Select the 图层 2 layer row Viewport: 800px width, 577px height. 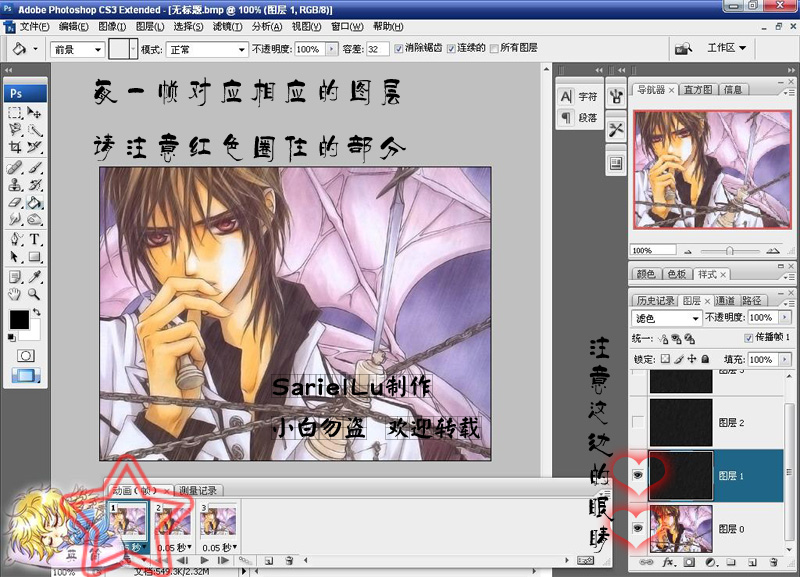point(708,422)
